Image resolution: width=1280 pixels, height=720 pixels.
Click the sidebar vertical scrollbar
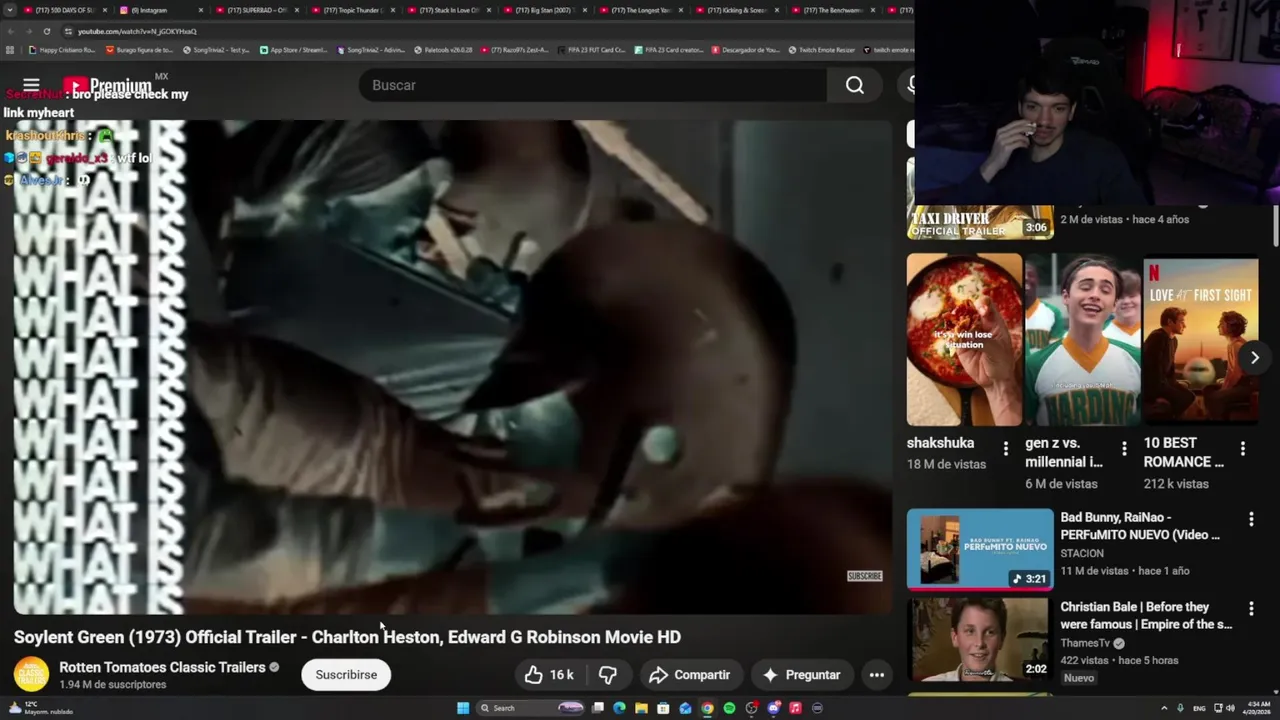pos(1276,225)
